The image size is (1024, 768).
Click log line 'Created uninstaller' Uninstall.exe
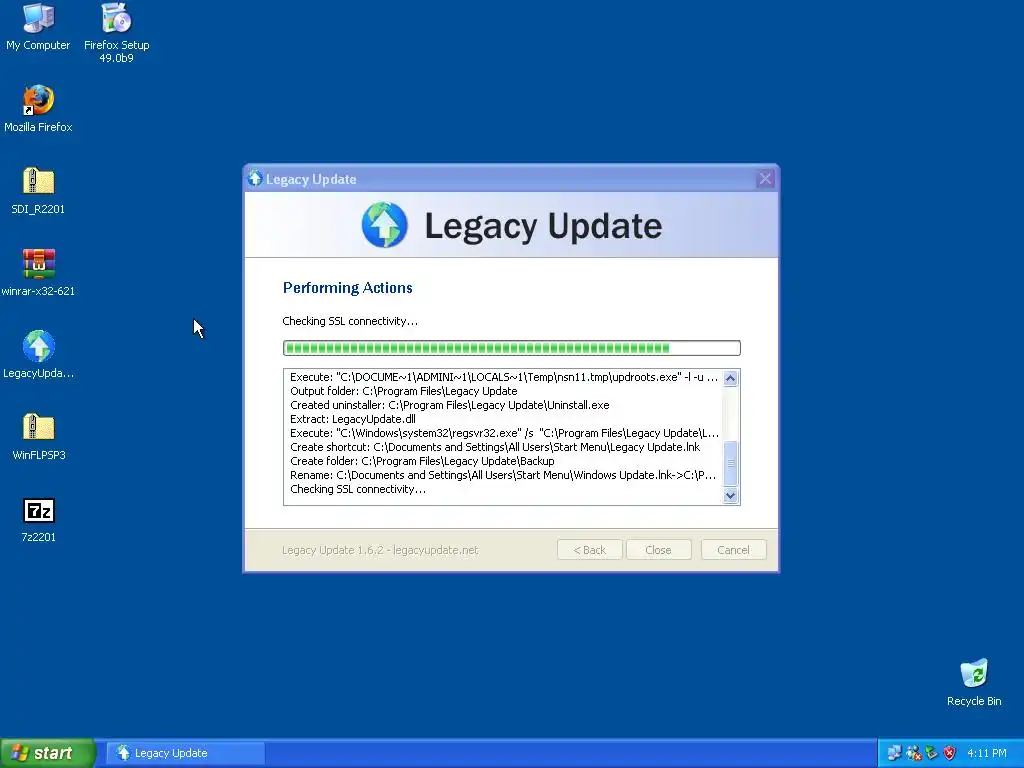450,405
